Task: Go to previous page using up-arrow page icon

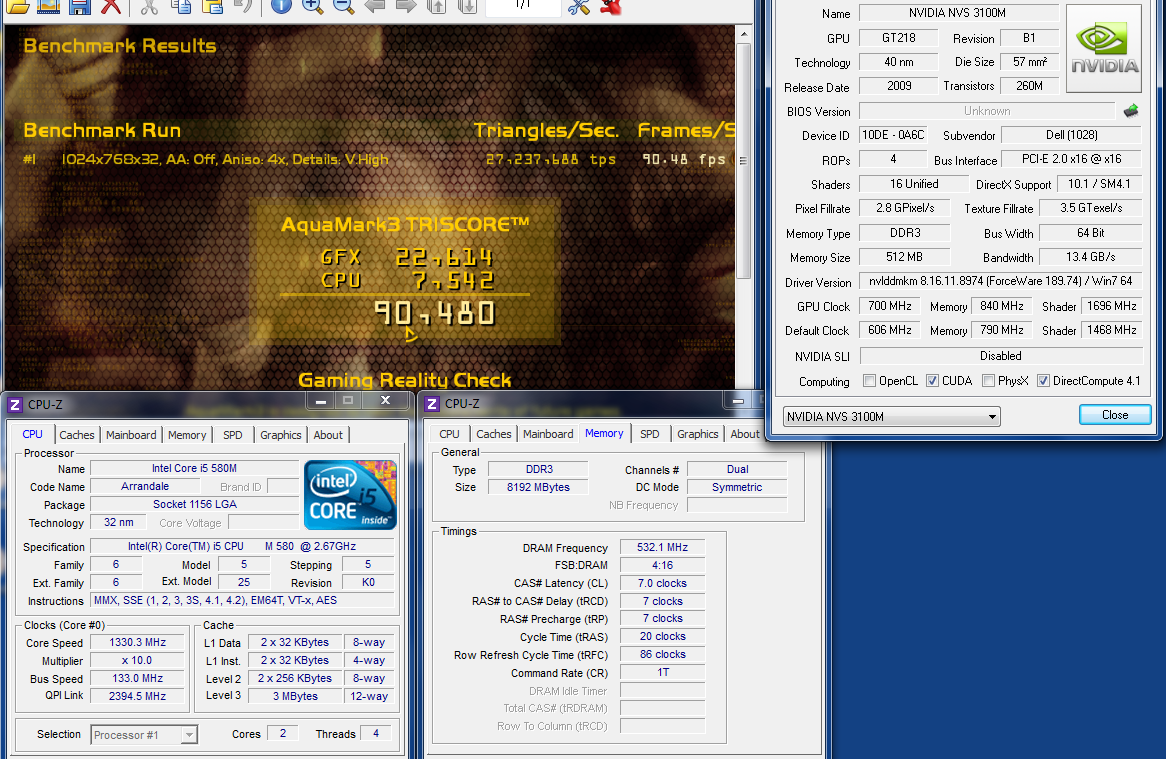Action: 436,7
